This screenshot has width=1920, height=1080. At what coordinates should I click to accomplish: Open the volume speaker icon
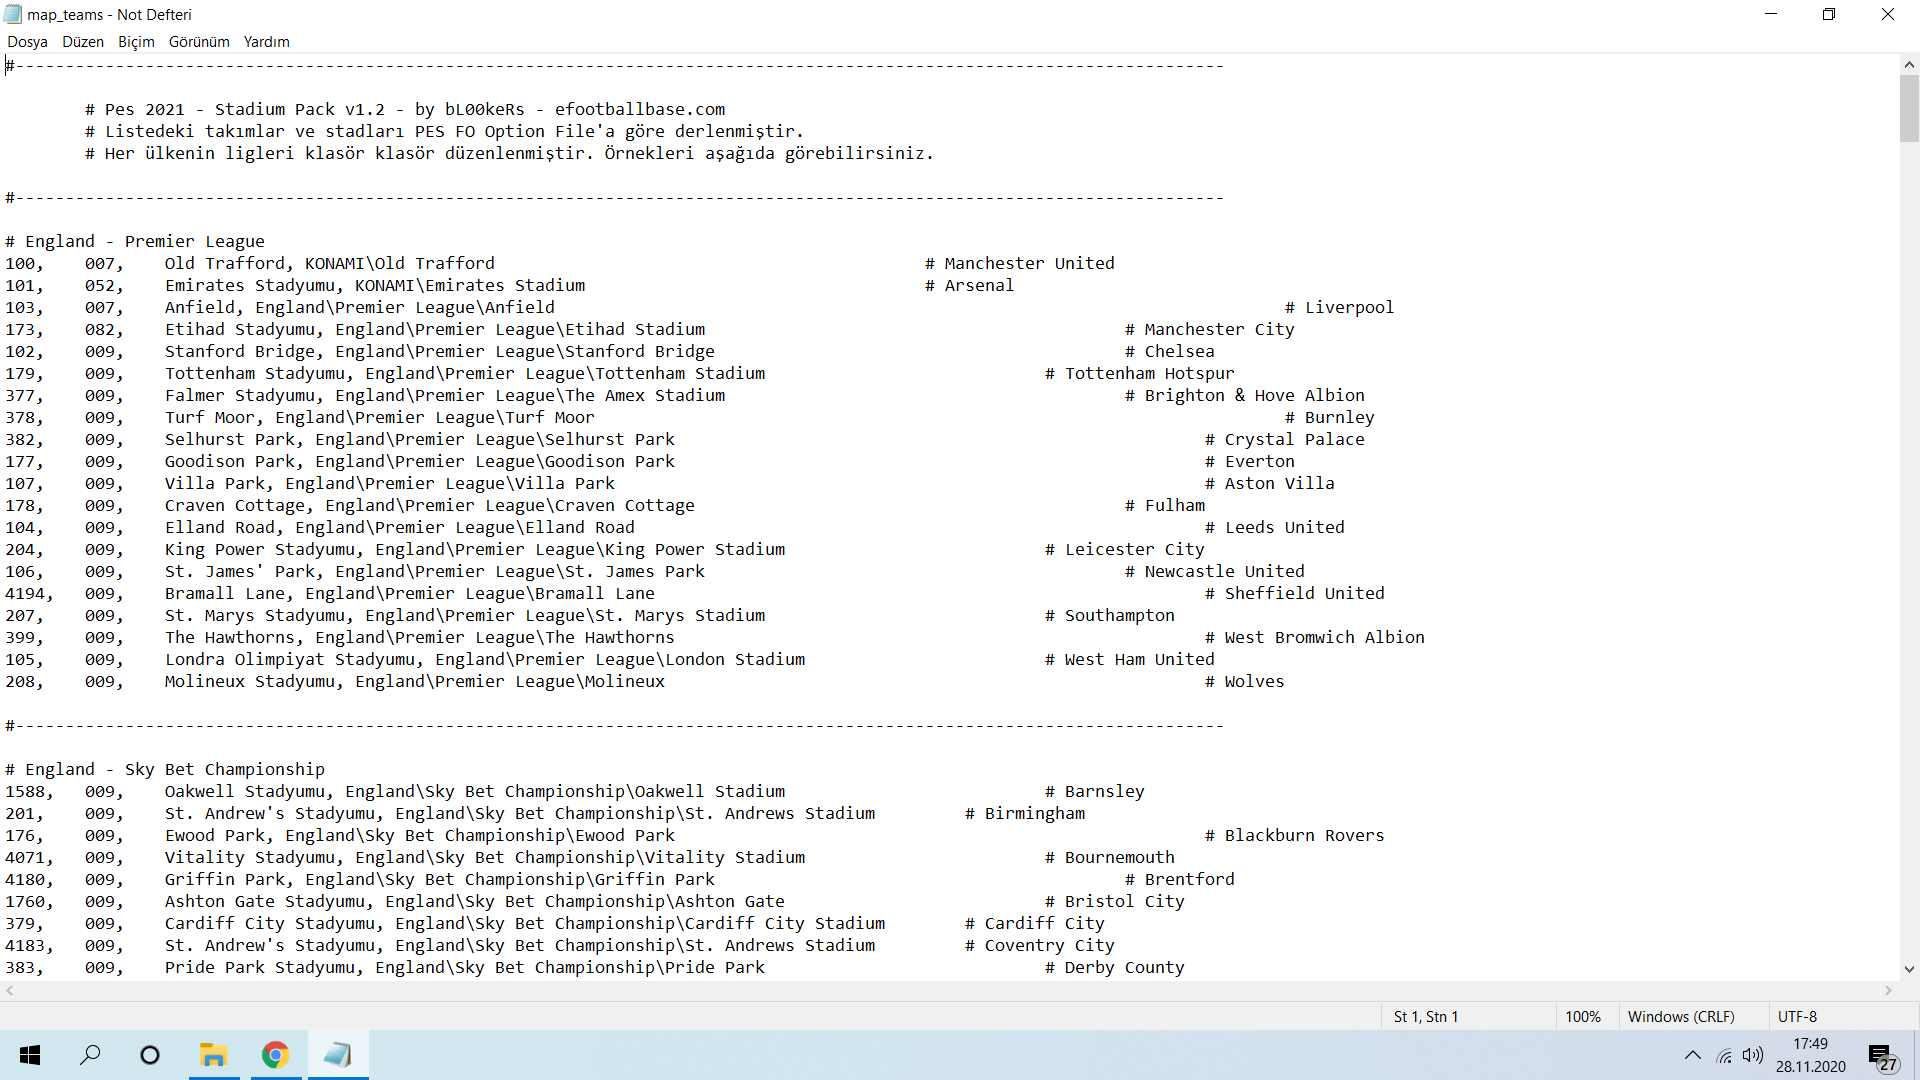click(1752, 1056)
